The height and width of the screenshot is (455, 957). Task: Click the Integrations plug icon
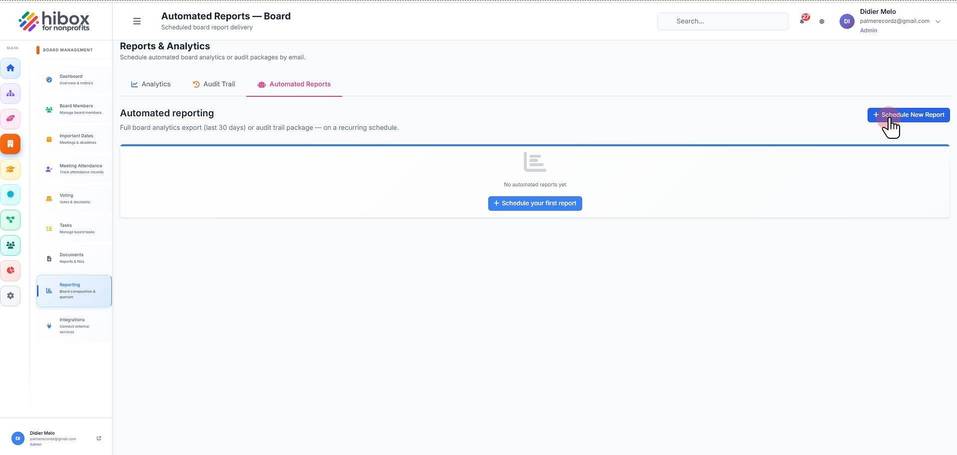click(49, 326)
